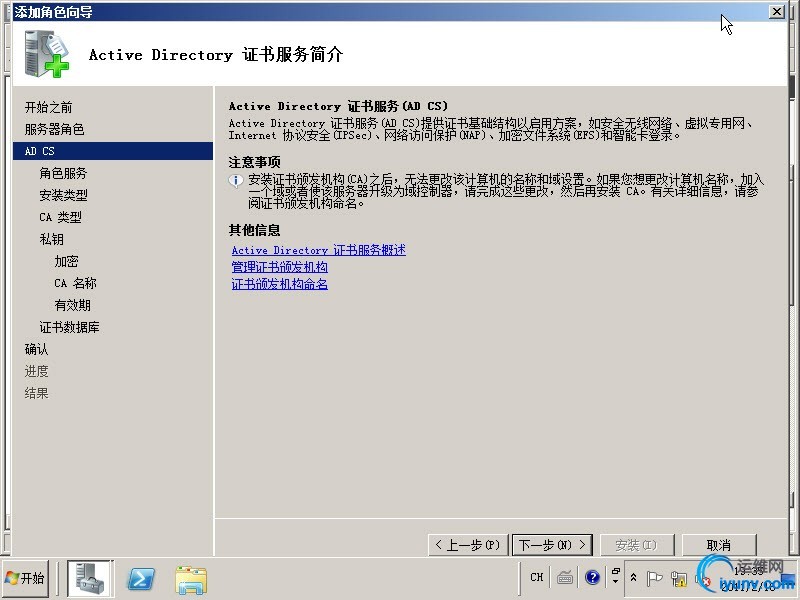Screen dimensions: 800x600
Task: Click the 注意事项 heading
Action: (x=255, y=162)
